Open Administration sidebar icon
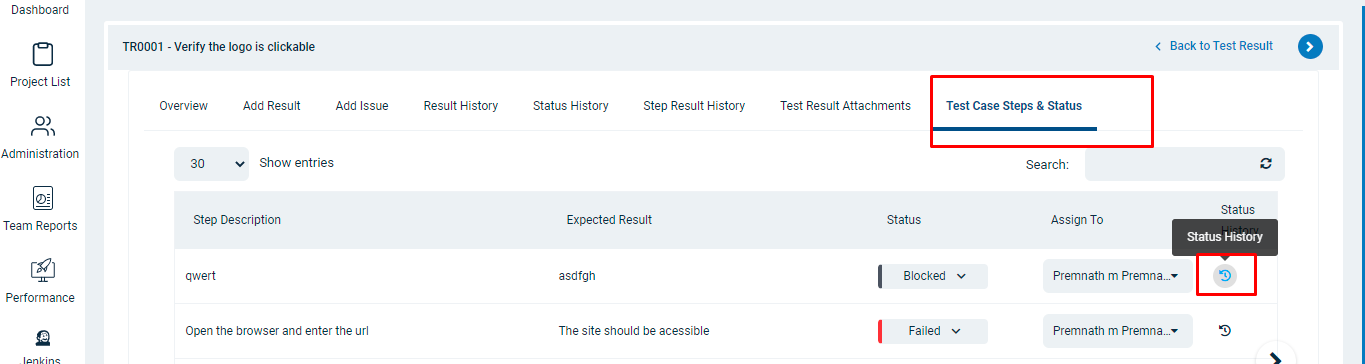The width and height of the screenshot is (1365, 364). coord(43,126)
